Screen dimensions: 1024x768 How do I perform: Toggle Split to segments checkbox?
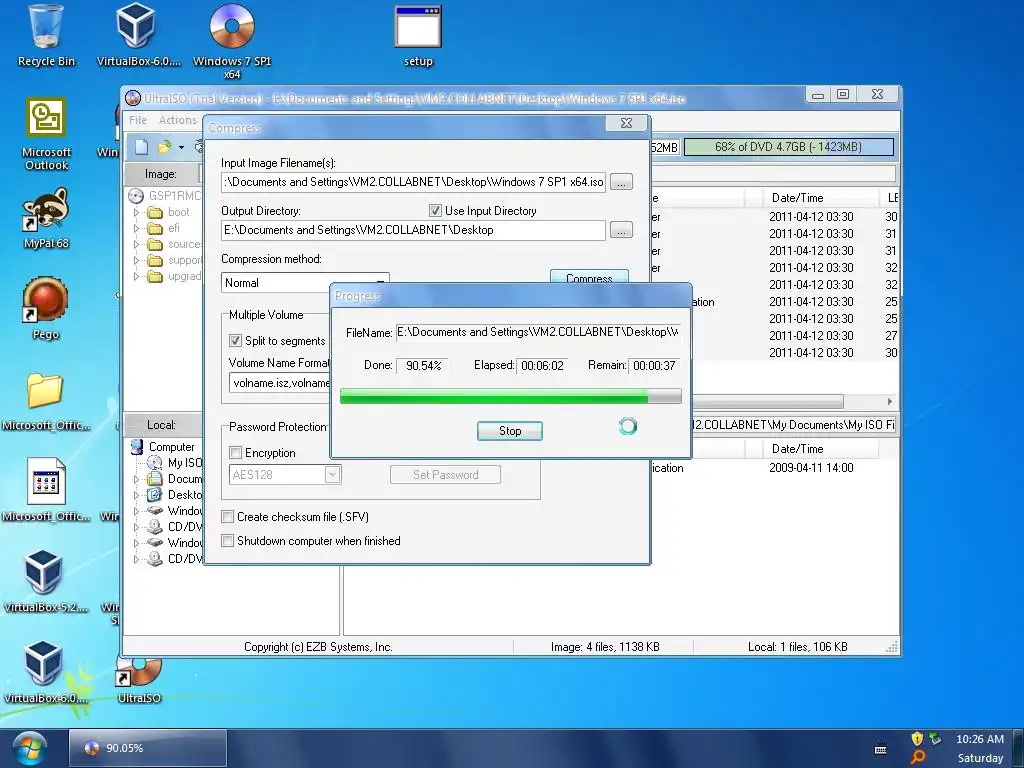tap(235, 340)
